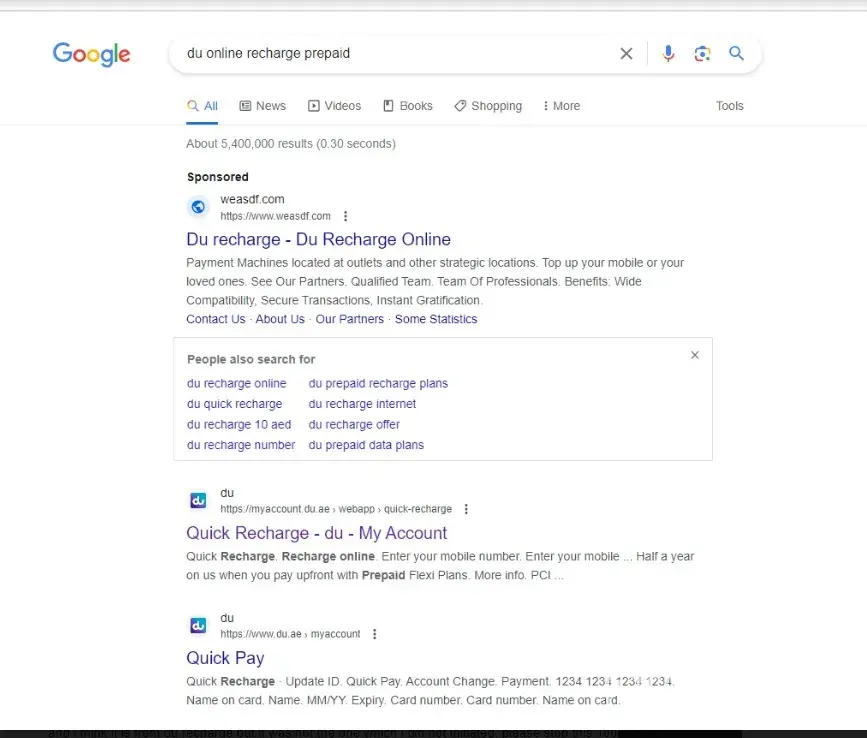
Task: Click the blue magnifier search button
Action: 736,54
